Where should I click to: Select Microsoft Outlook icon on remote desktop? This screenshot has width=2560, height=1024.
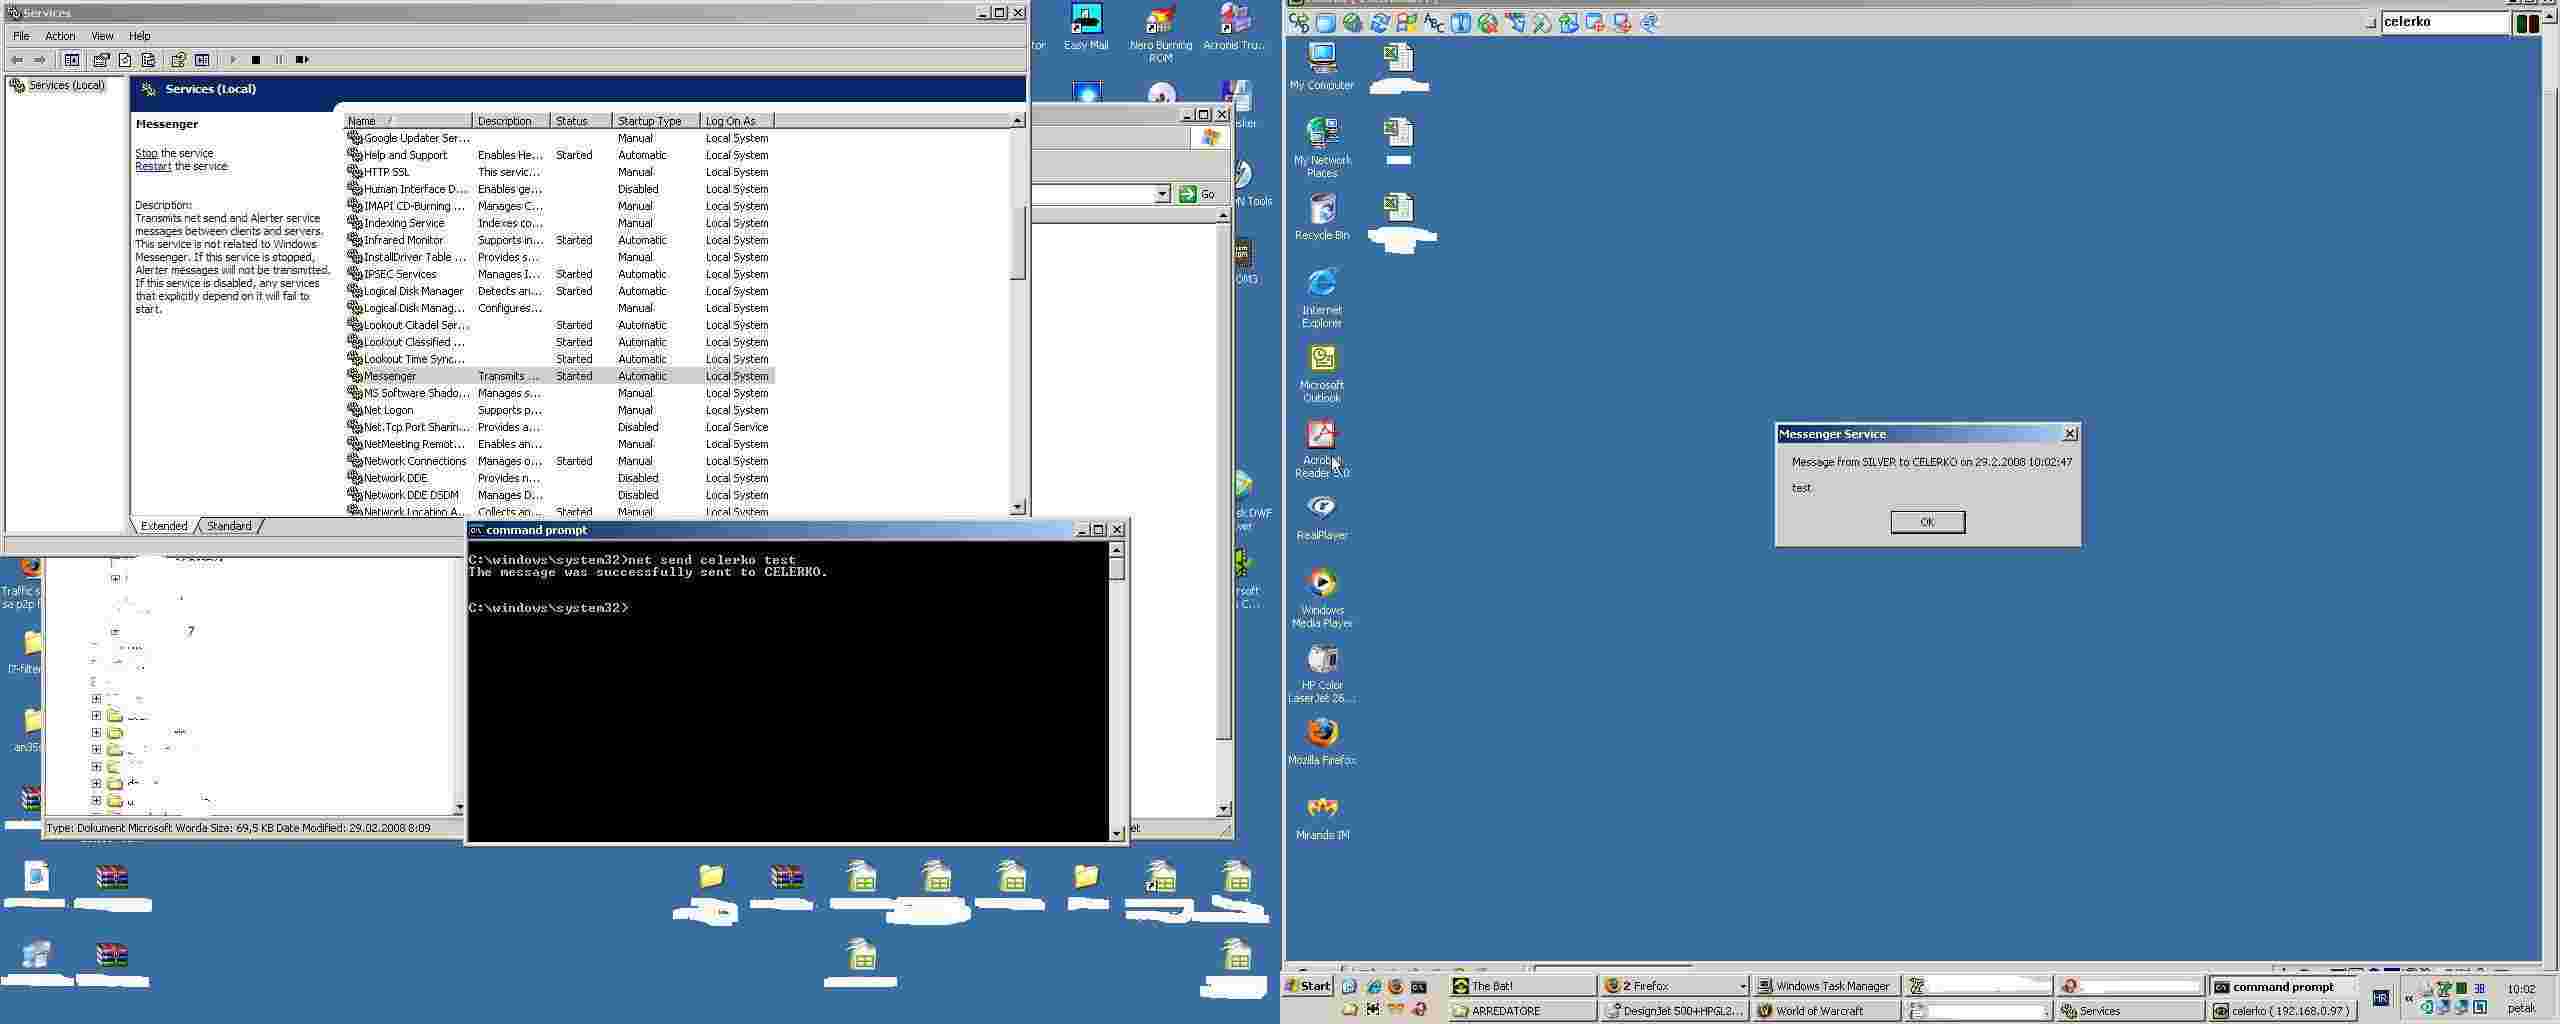click(x=1322, y=372)
